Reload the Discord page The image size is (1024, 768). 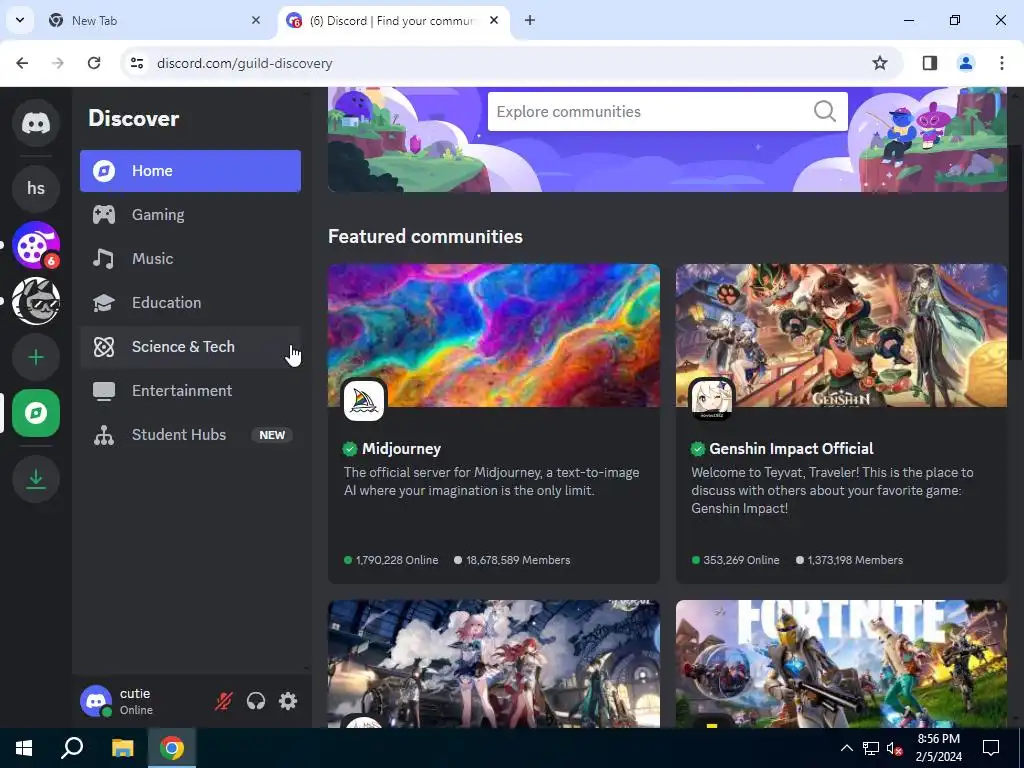pyautogui.click(x=94, y=63)
